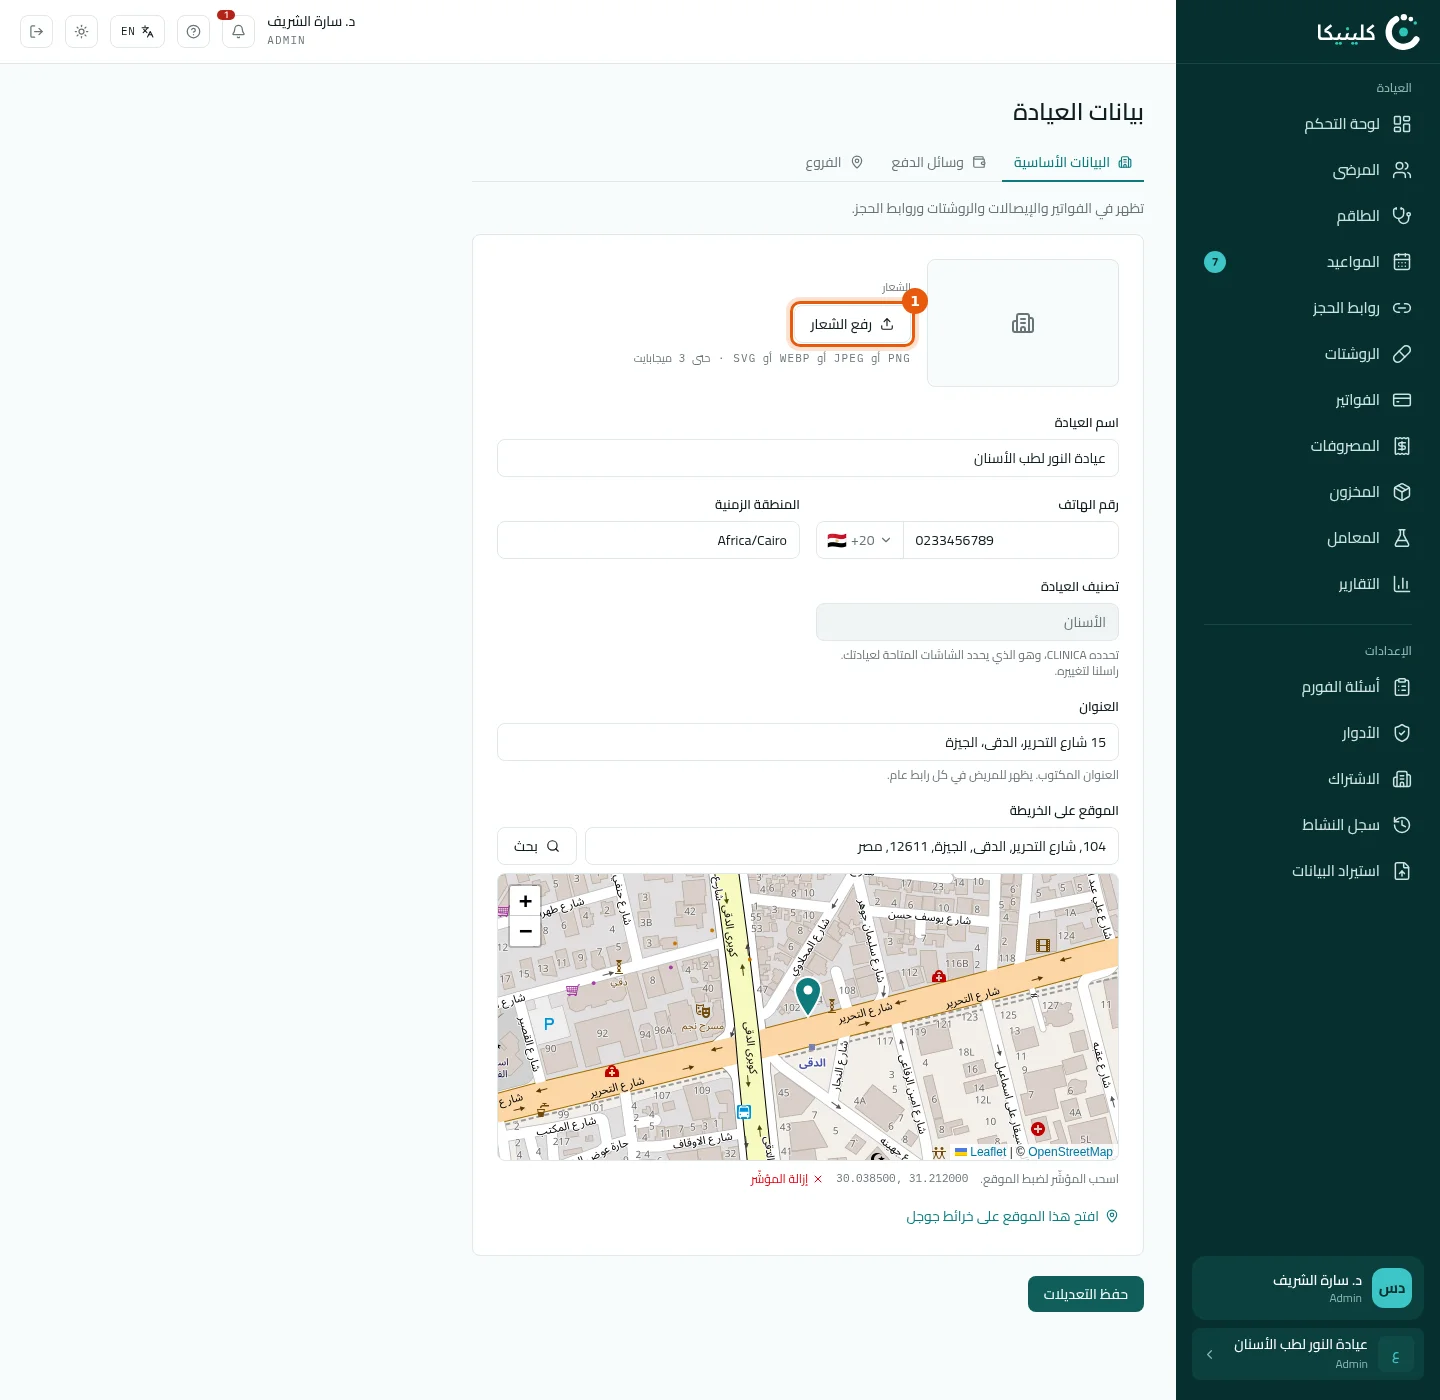
Task: Toggle the light/dark theme sun icon
Action: click(x=81, y=32)
